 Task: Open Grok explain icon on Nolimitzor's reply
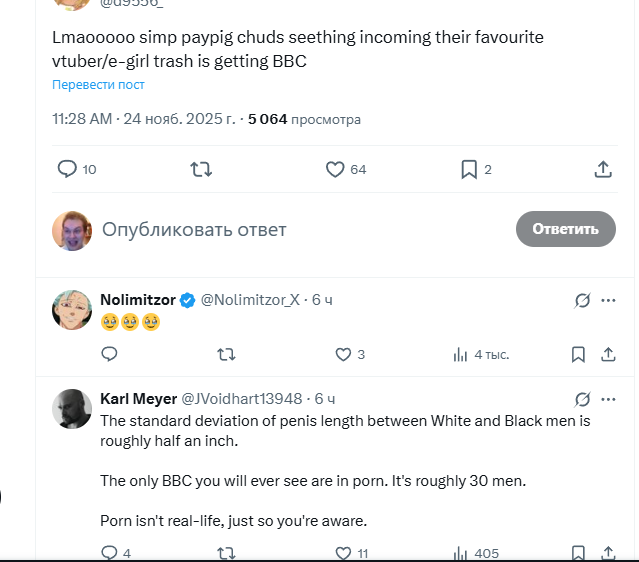coord(581,300)
